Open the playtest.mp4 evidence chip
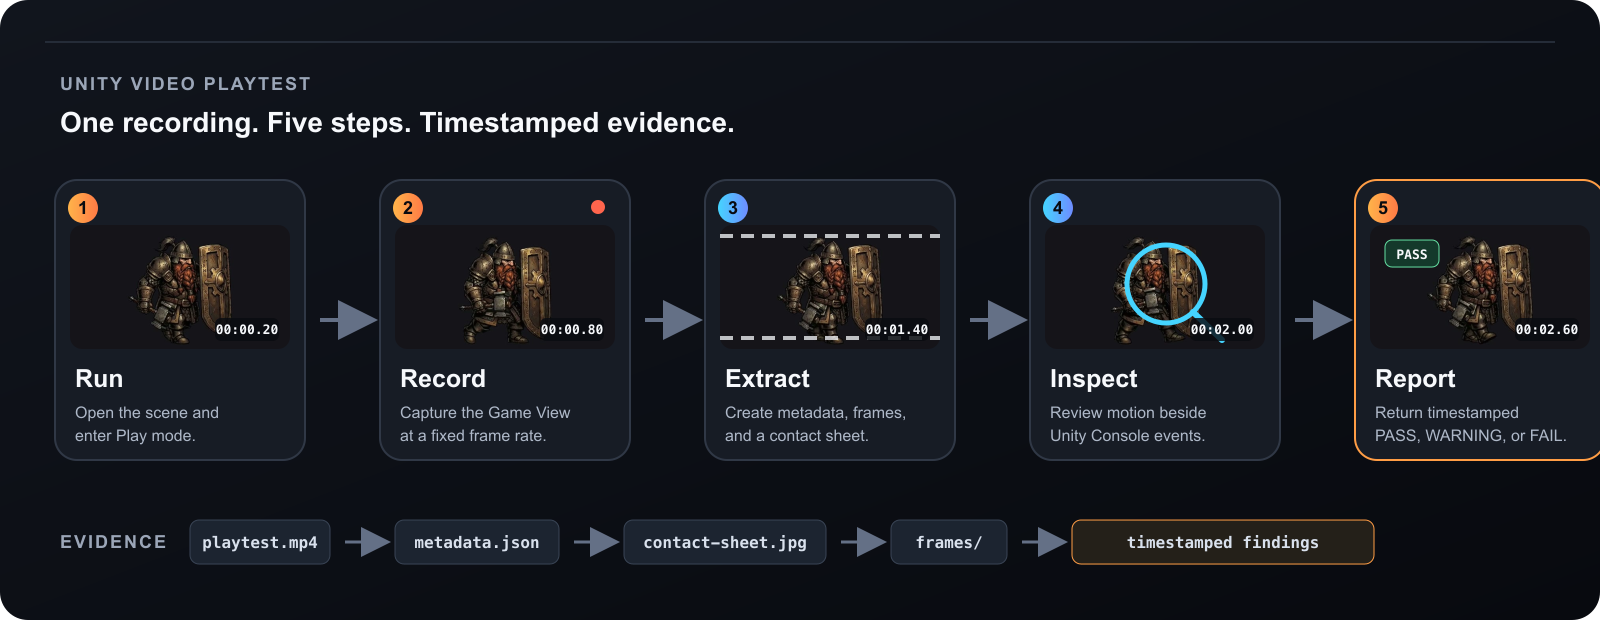Screen dimensions: 1600x620 260,542
